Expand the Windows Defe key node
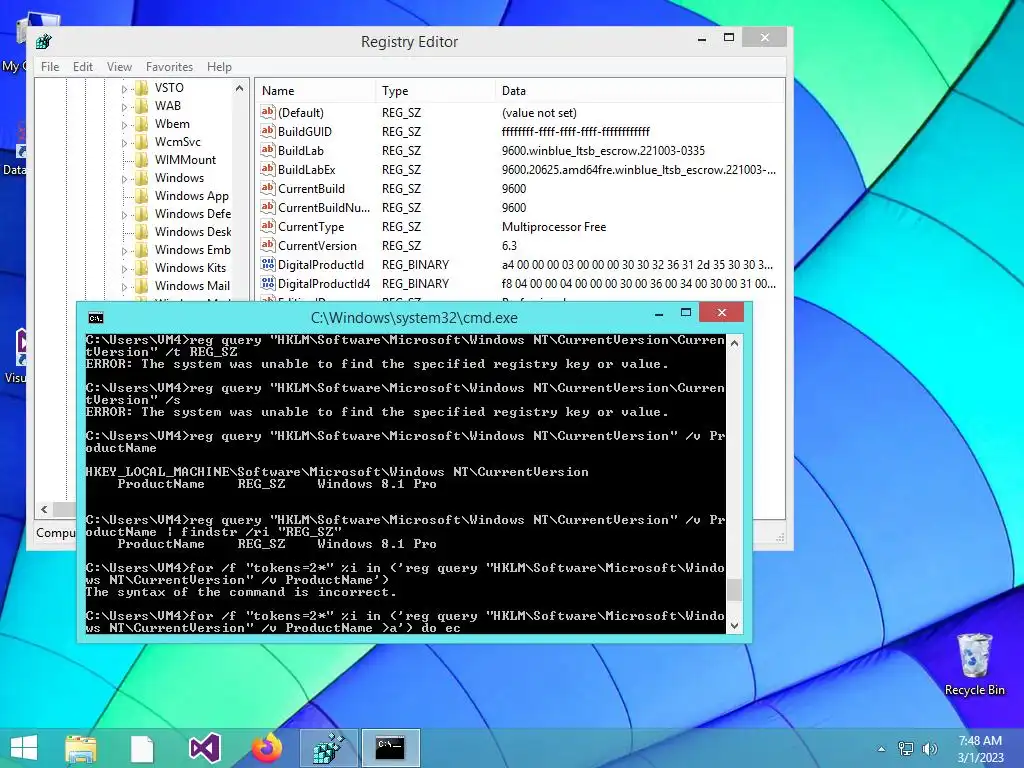The width and height of the screenshot is (1024, 768). 124,214
